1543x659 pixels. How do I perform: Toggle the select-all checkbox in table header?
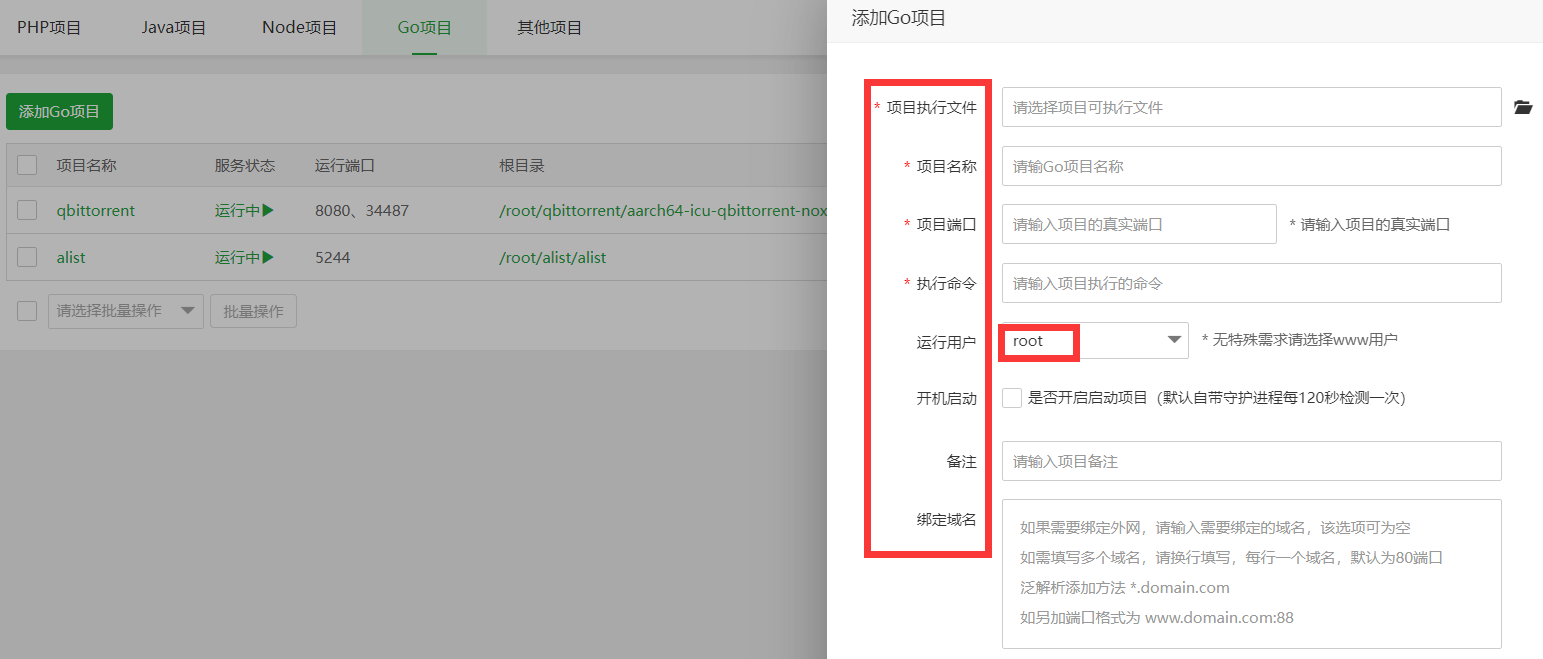point(26,164)
